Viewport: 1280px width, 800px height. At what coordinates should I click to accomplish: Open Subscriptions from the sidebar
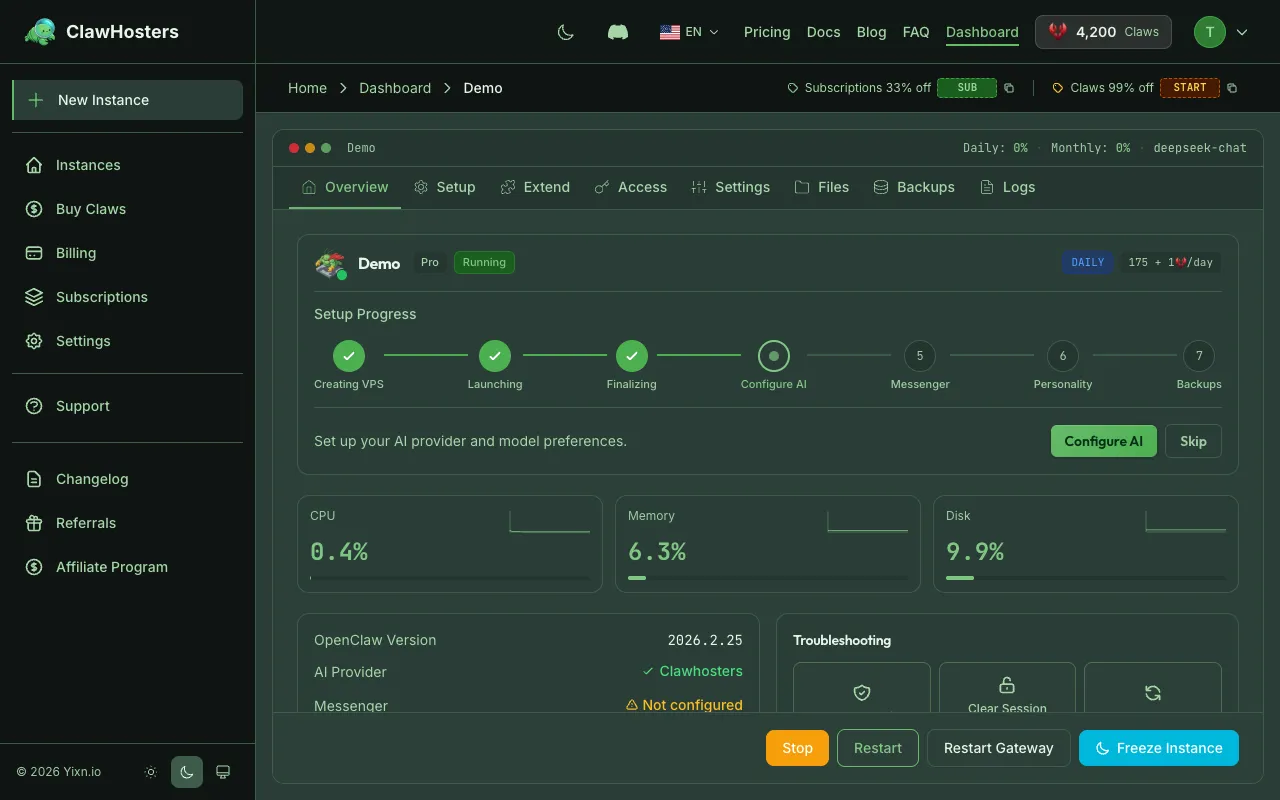(x=101, y=297)
